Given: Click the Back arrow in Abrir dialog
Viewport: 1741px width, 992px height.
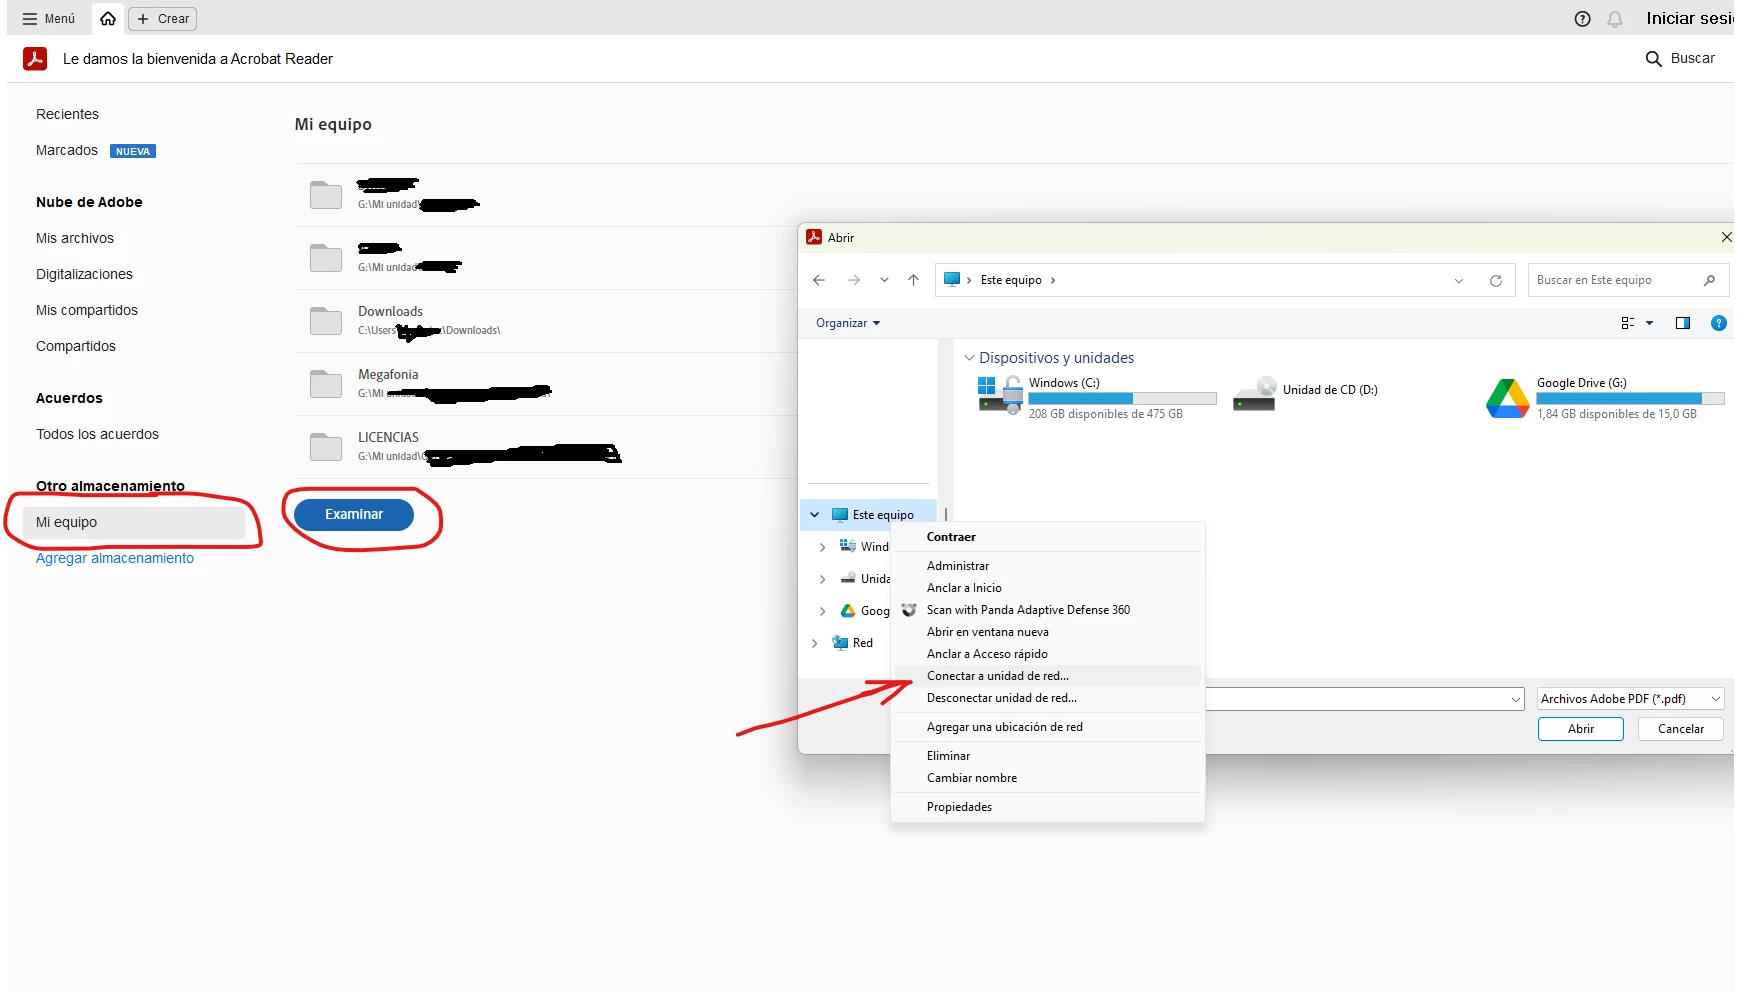Looking at the screenshot, I should 819,280.
